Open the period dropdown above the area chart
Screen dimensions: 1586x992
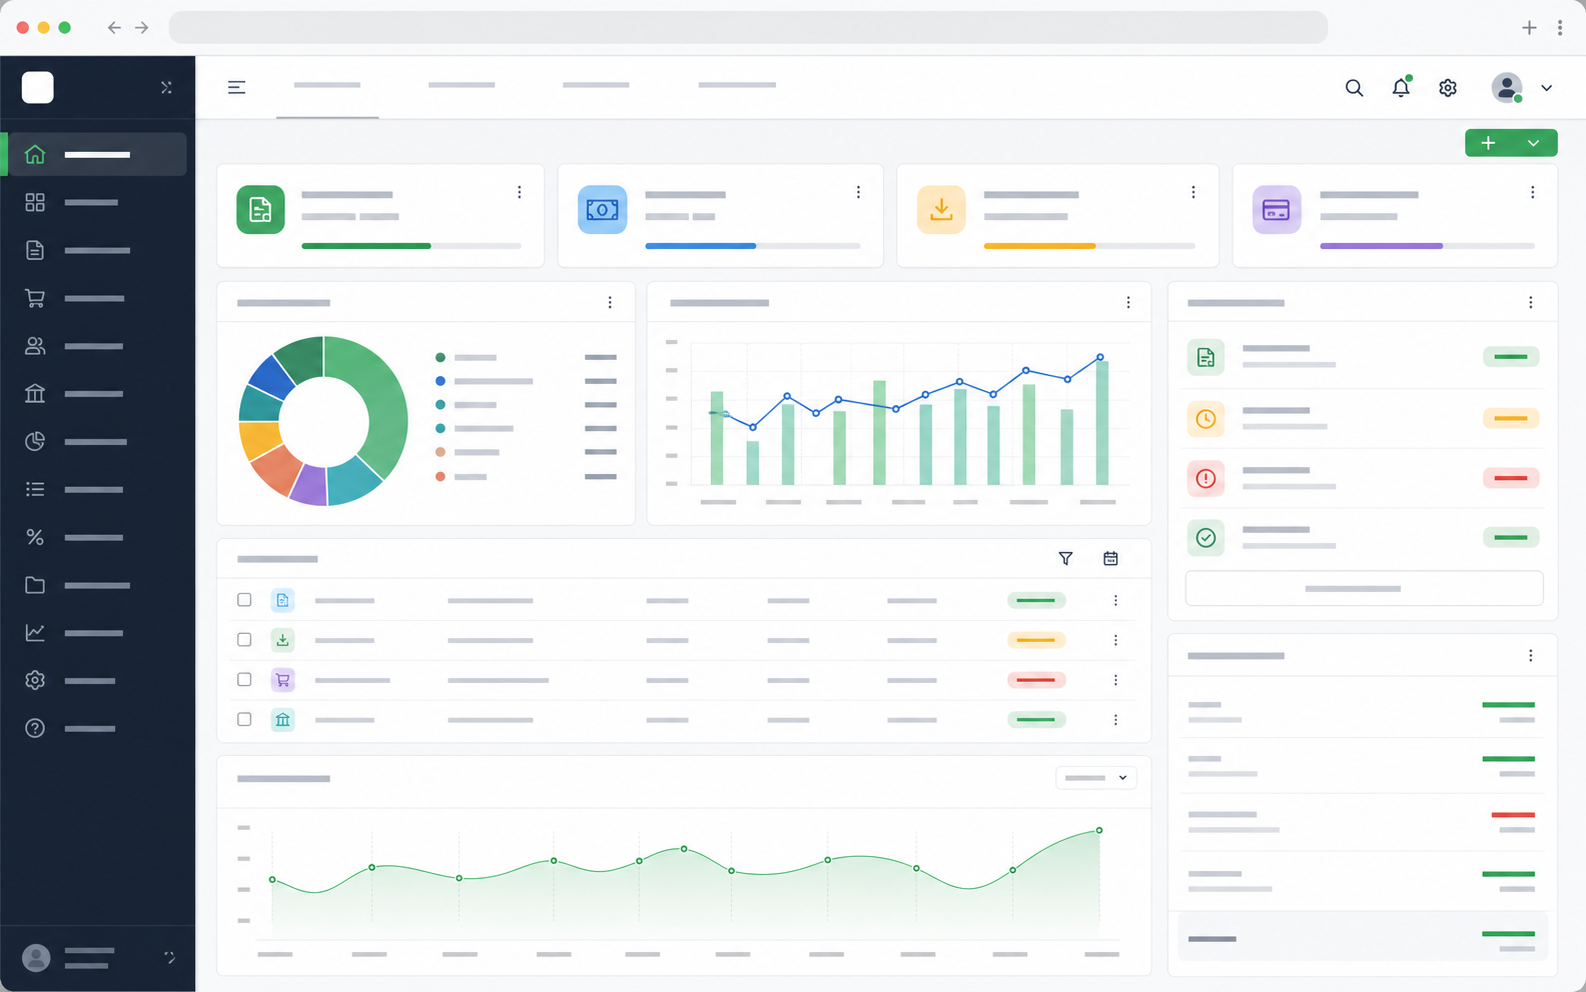pos(1096,778)
